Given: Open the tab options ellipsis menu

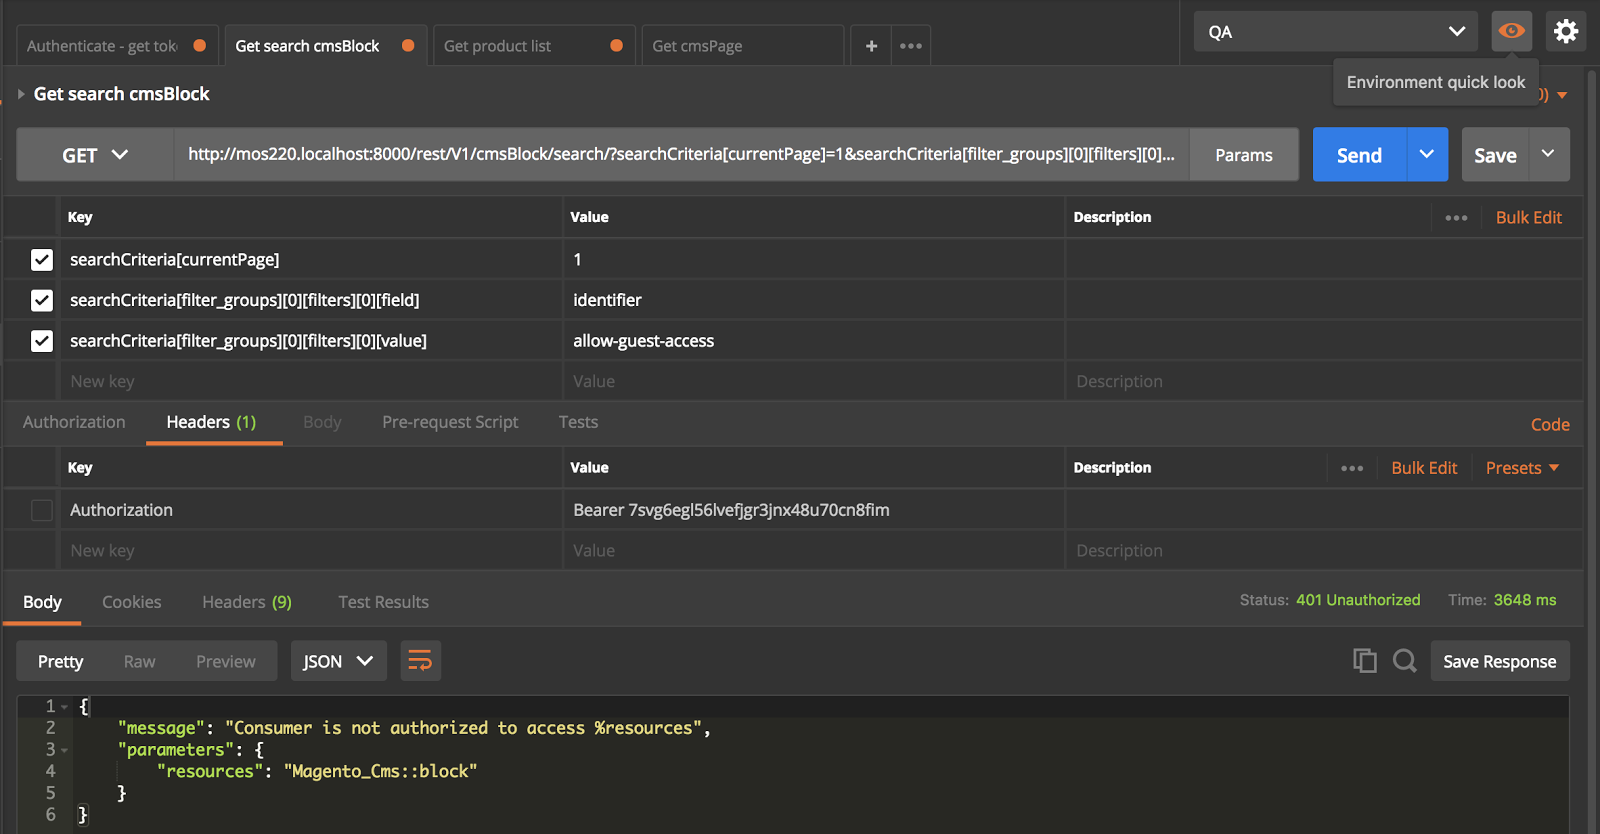Looking at the screenshot, I should coord(910,46).
